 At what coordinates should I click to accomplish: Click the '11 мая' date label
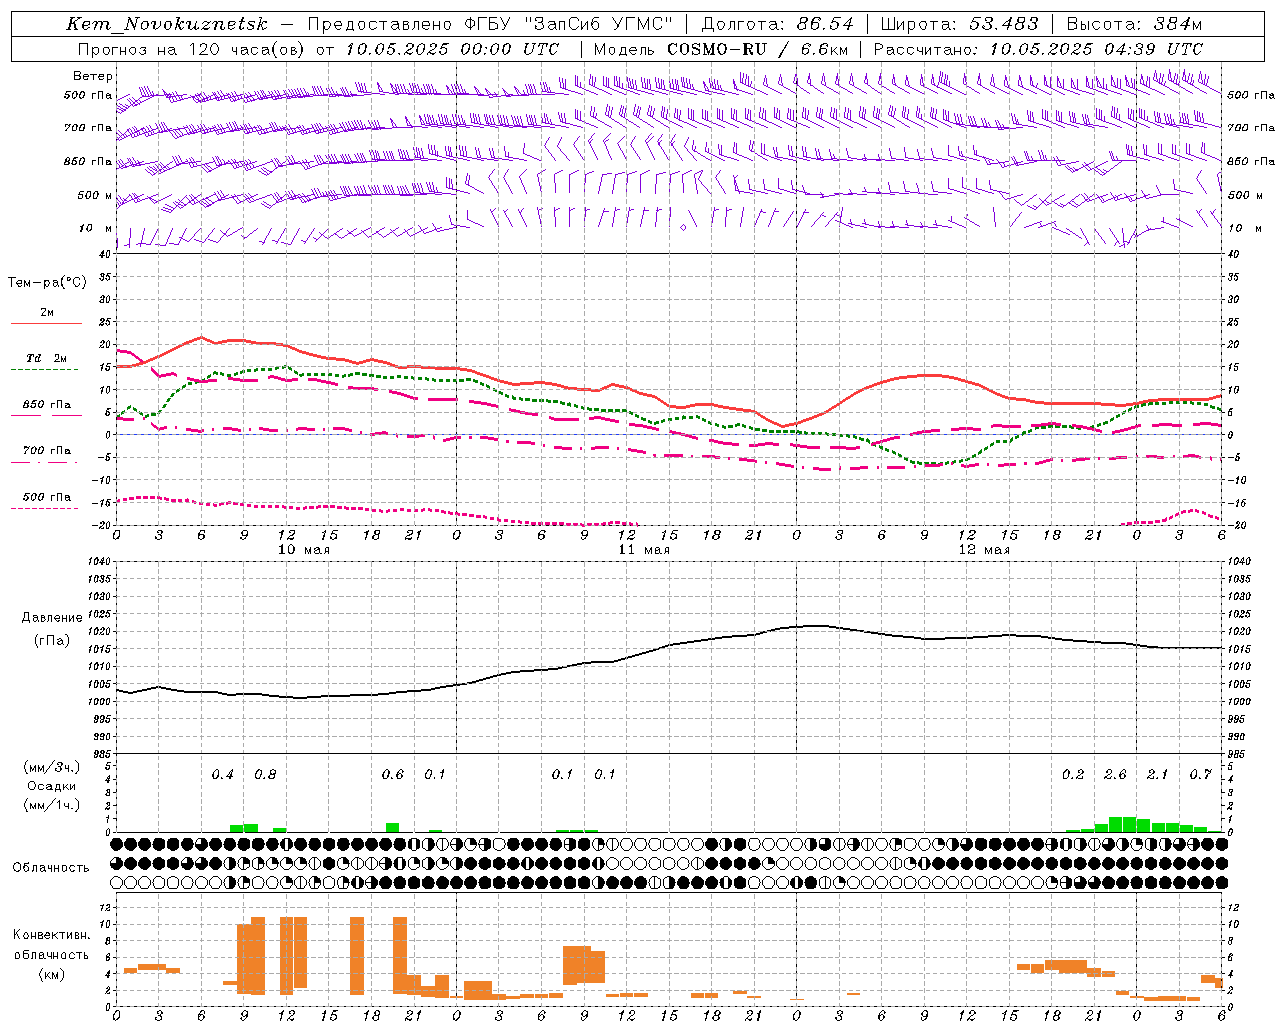(644, 550)
